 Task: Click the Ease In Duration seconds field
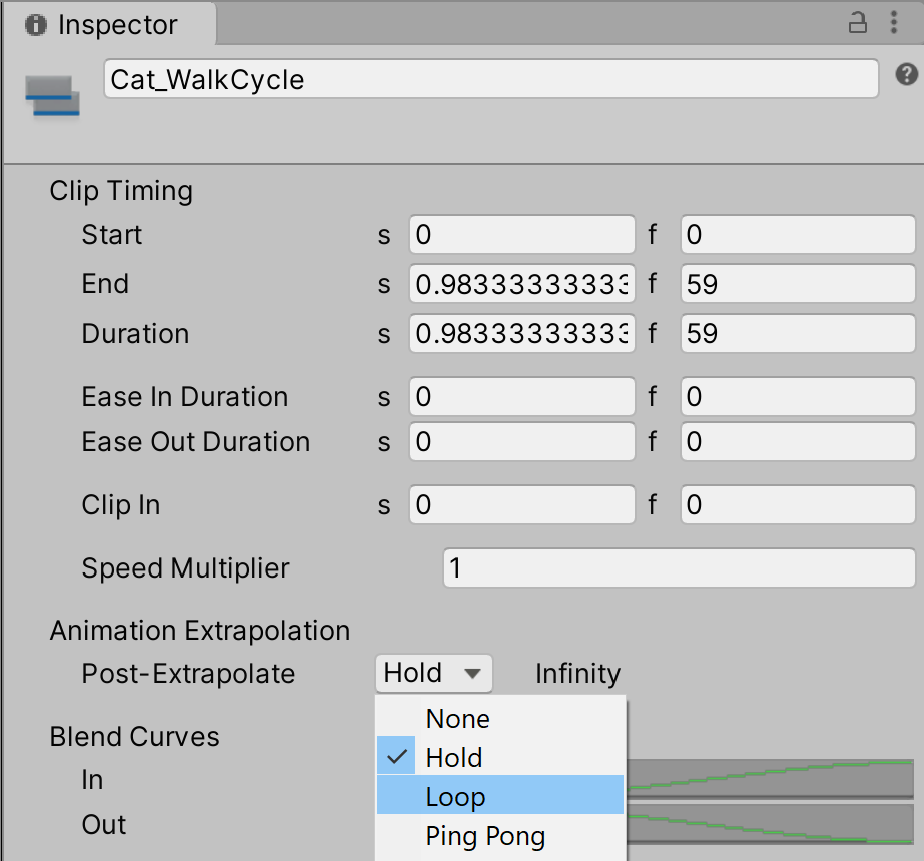click(522, 397)
